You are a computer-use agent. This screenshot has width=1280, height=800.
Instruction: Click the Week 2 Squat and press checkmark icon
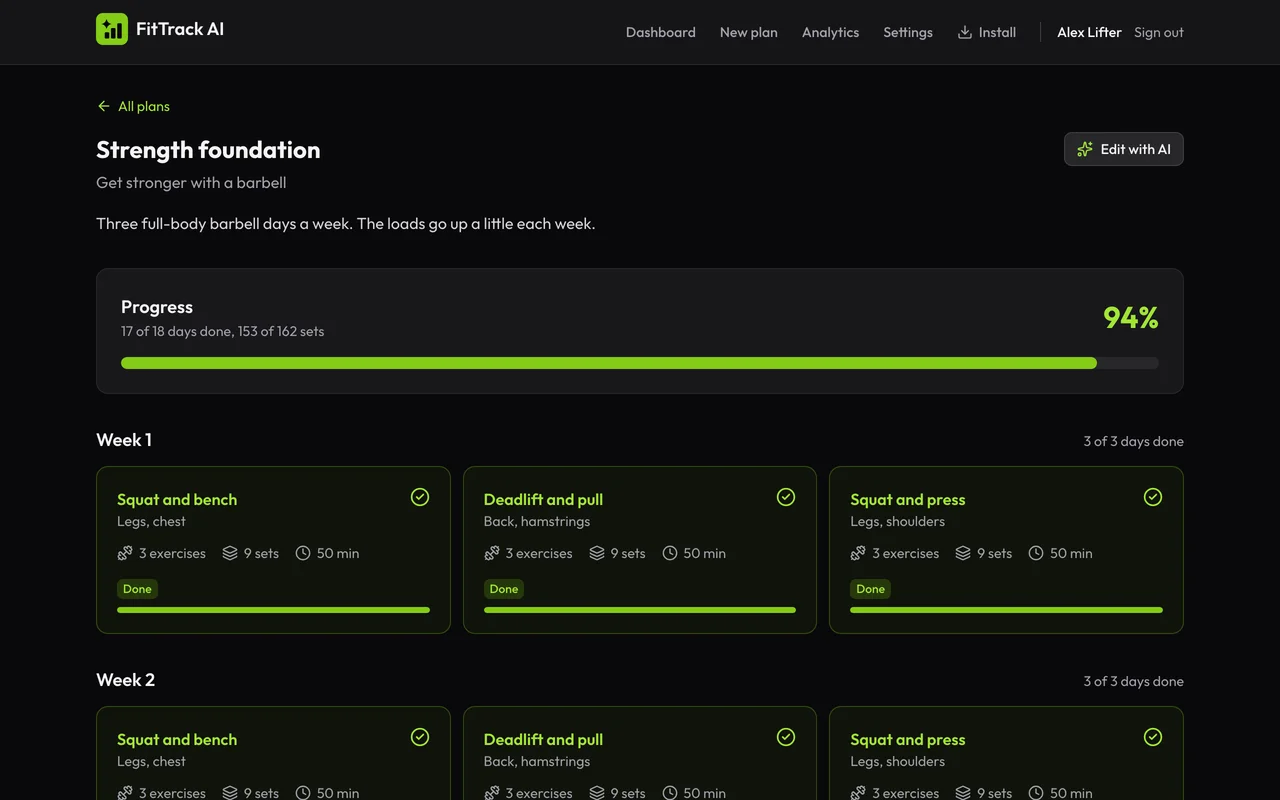point(1153,737)
